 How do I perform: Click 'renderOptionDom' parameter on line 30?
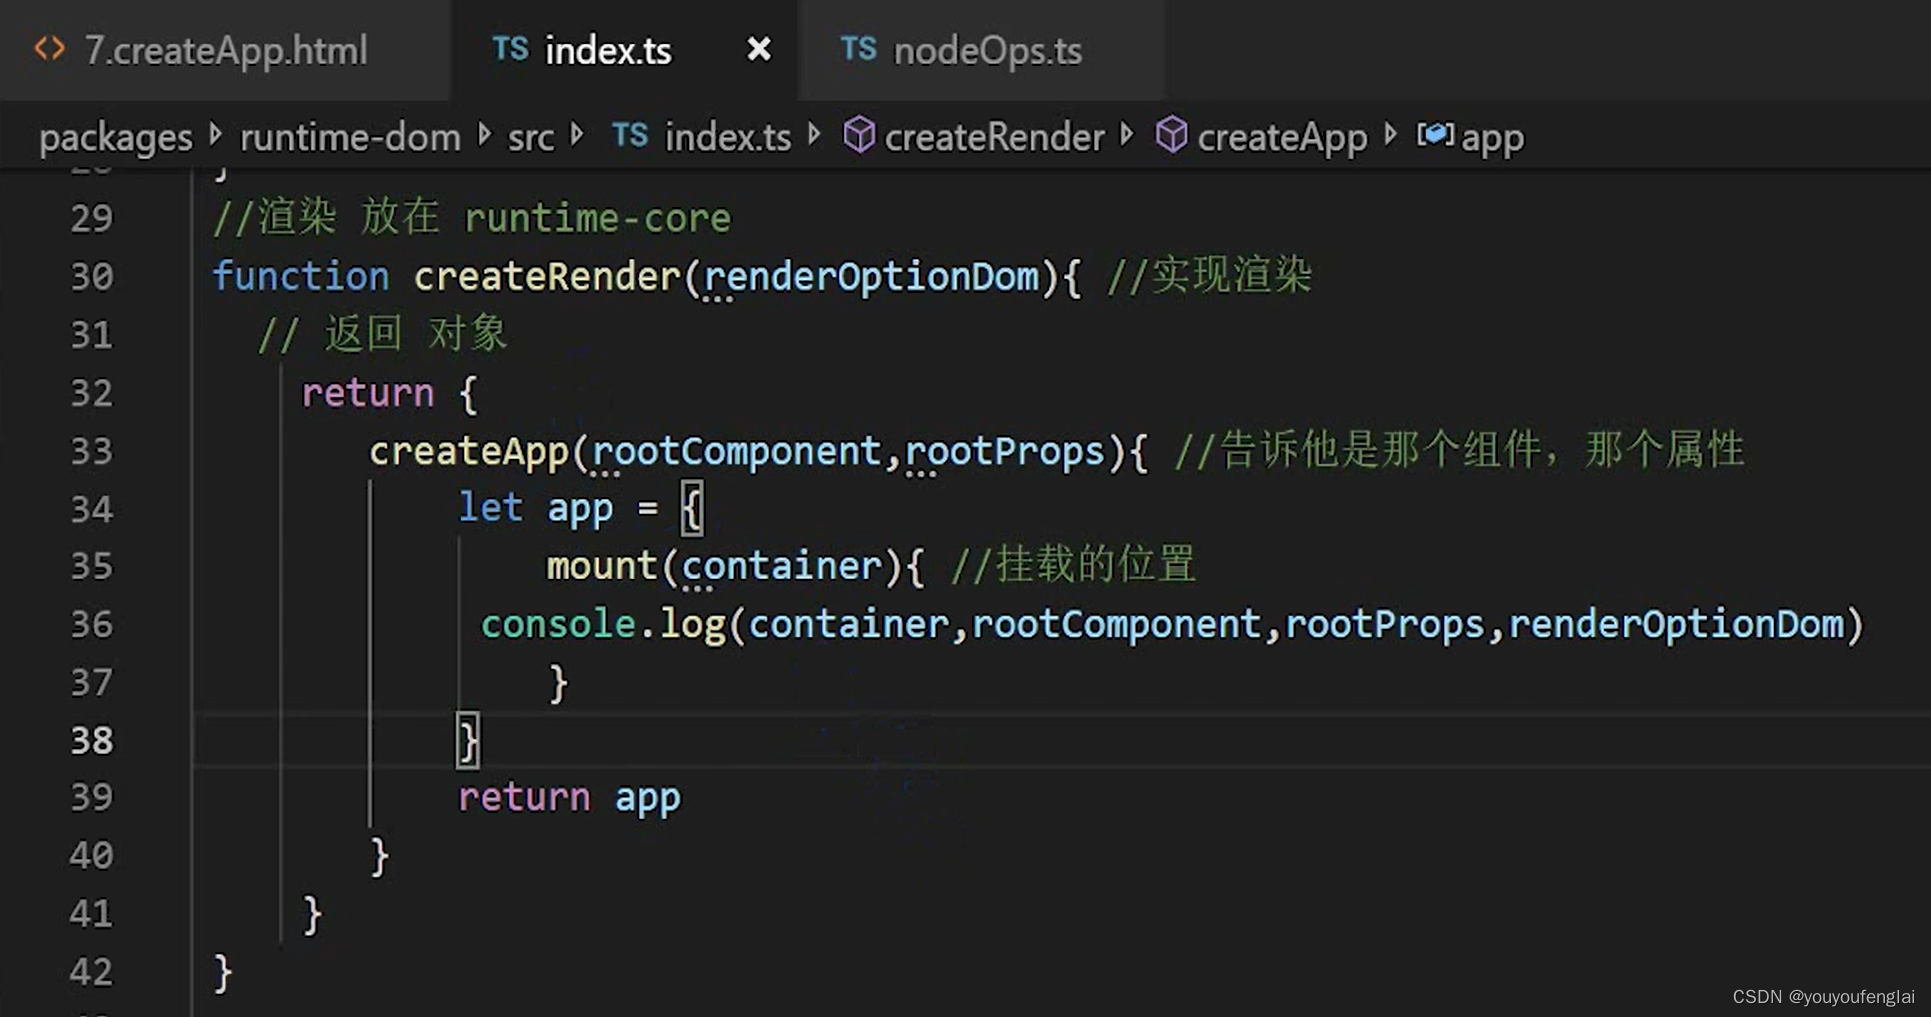(871, 277)
